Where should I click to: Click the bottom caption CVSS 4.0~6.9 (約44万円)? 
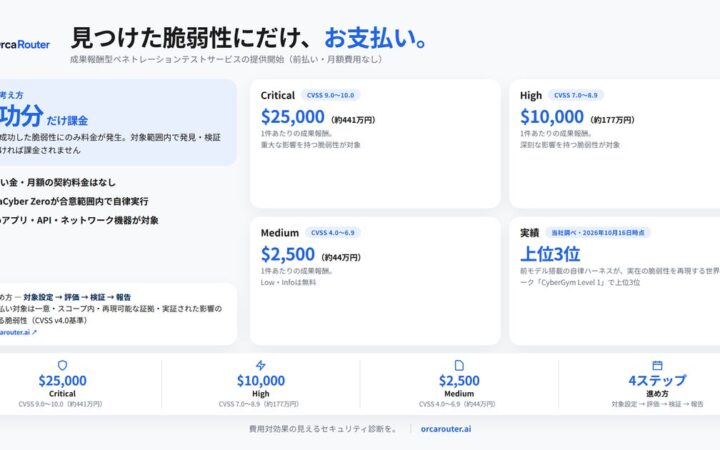pyautogui.click(x=457, y=404)
